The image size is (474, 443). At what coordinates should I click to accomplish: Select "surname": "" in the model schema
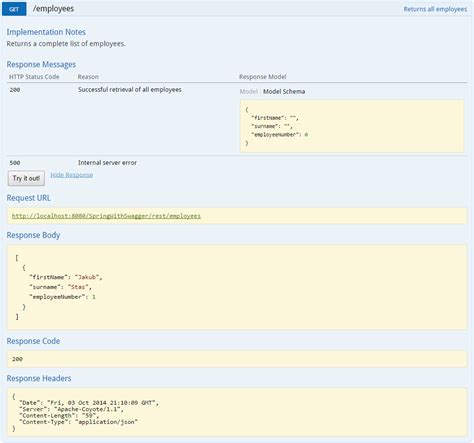pyautogui.click(x=272, y=126)
